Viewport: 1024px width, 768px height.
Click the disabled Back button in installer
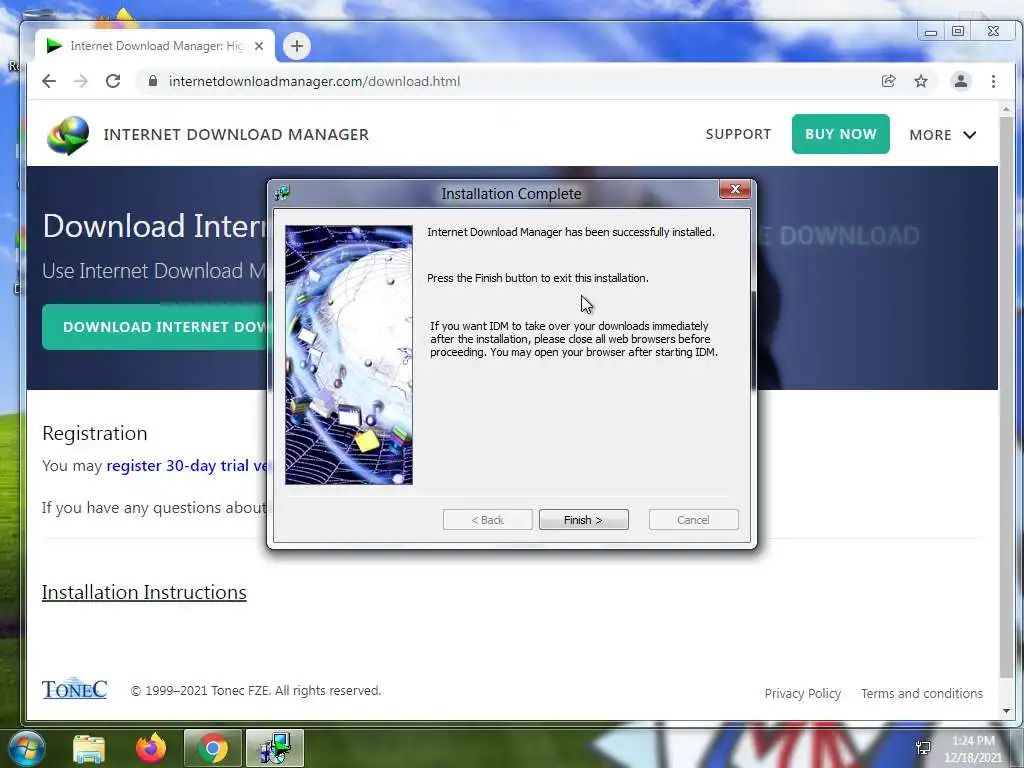[487, 520]
